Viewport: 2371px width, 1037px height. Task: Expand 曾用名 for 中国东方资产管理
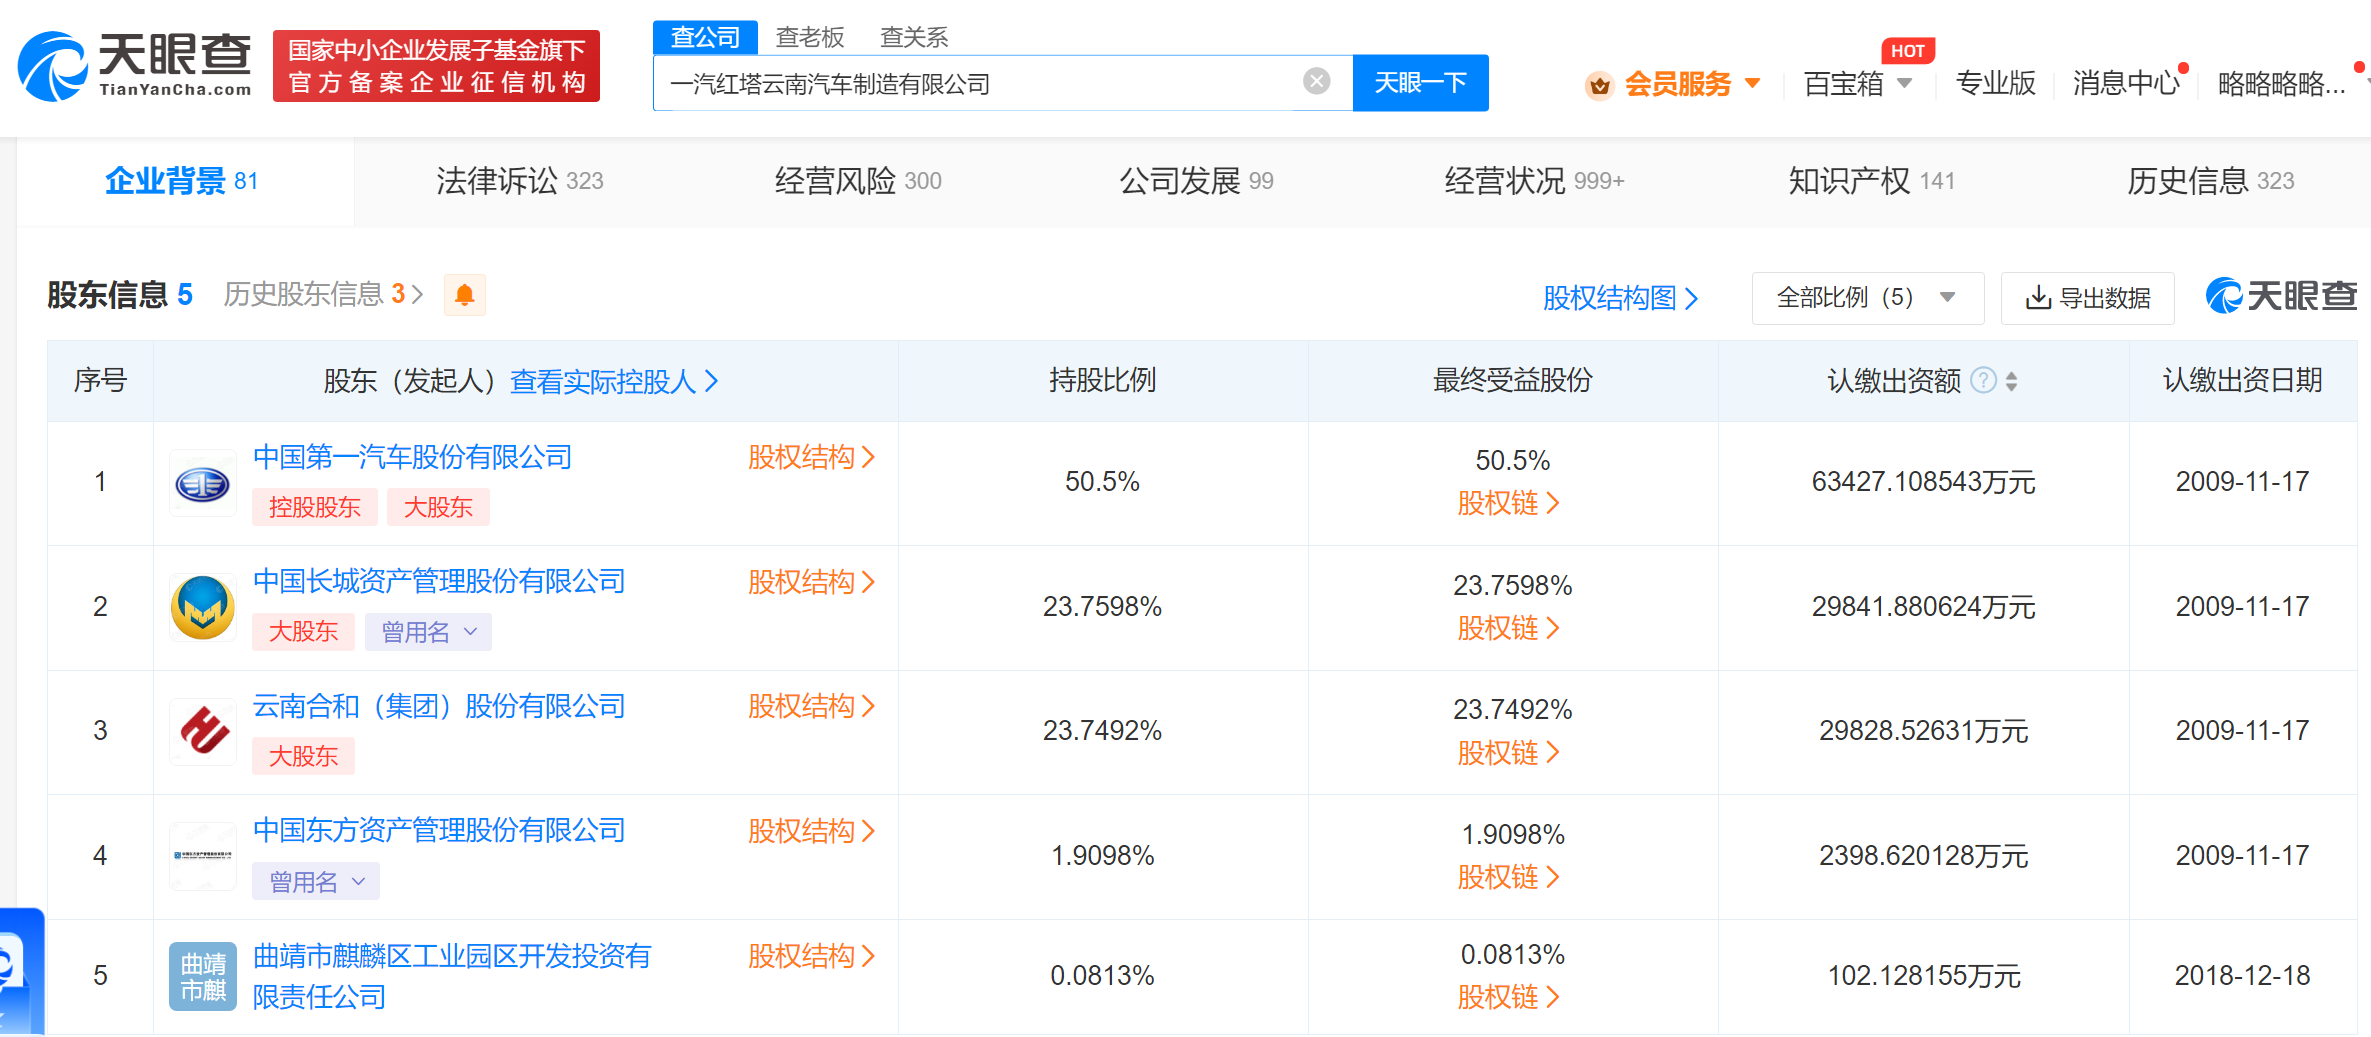(x=316, y=881)
